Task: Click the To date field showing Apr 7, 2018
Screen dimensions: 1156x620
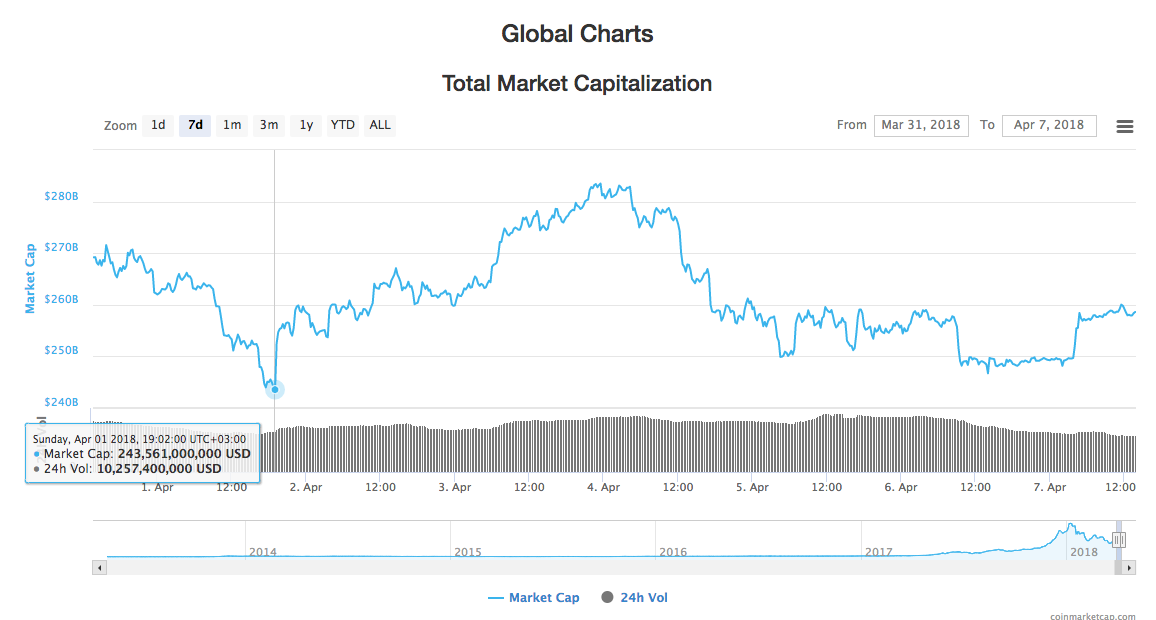Action: (1049, 125)
